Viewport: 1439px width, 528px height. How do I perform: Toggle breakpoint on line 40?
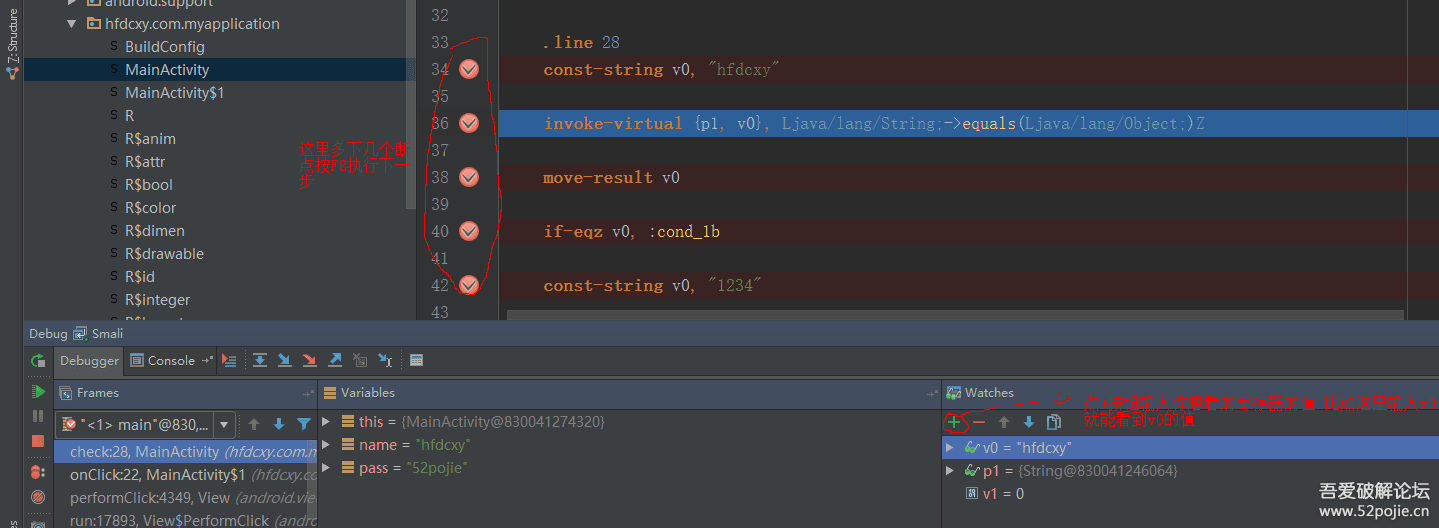(x=469, y=231)
